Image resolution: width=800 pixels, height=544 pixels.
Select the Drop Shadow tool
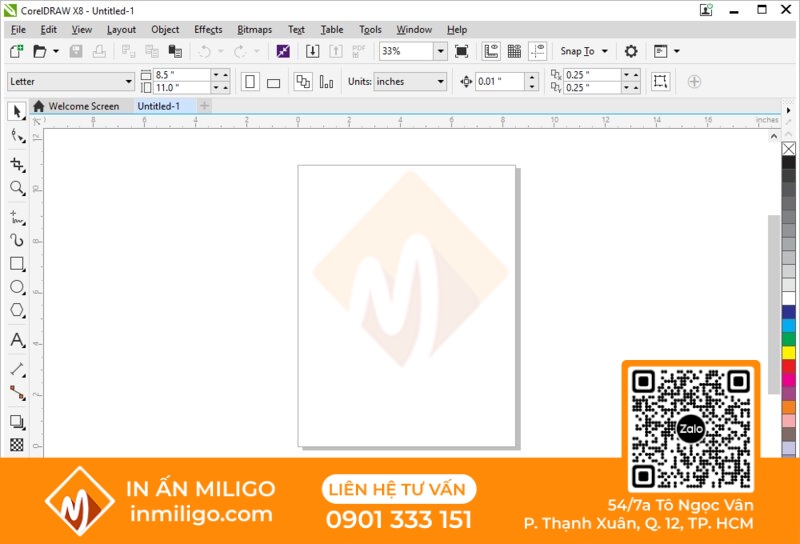pos(17,422)
